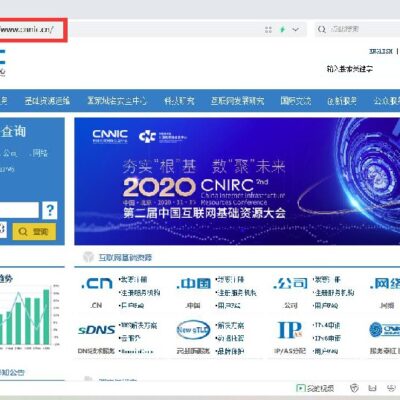Viewport: 400px width, 400px height.
Task: Click the question mark help icon
Action: click(x=50, y=210)
